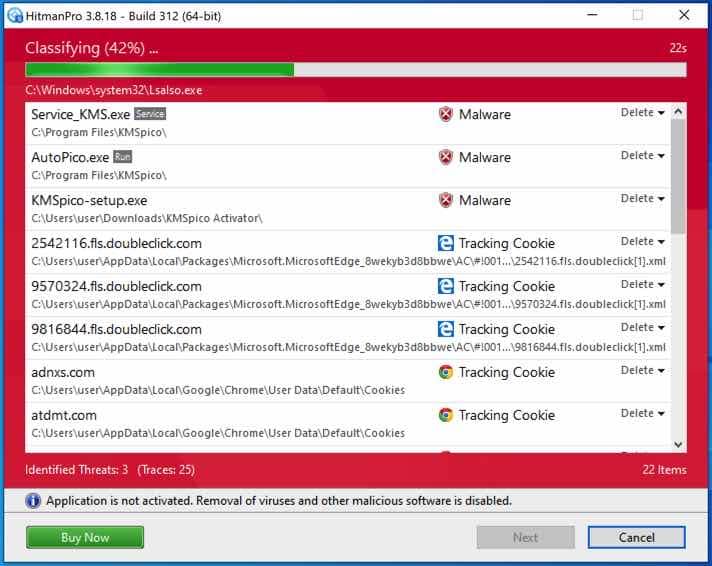712x566 pixels.
Task: Click the Identified Threats: 3 status text
Action: [x=77, y=470]
